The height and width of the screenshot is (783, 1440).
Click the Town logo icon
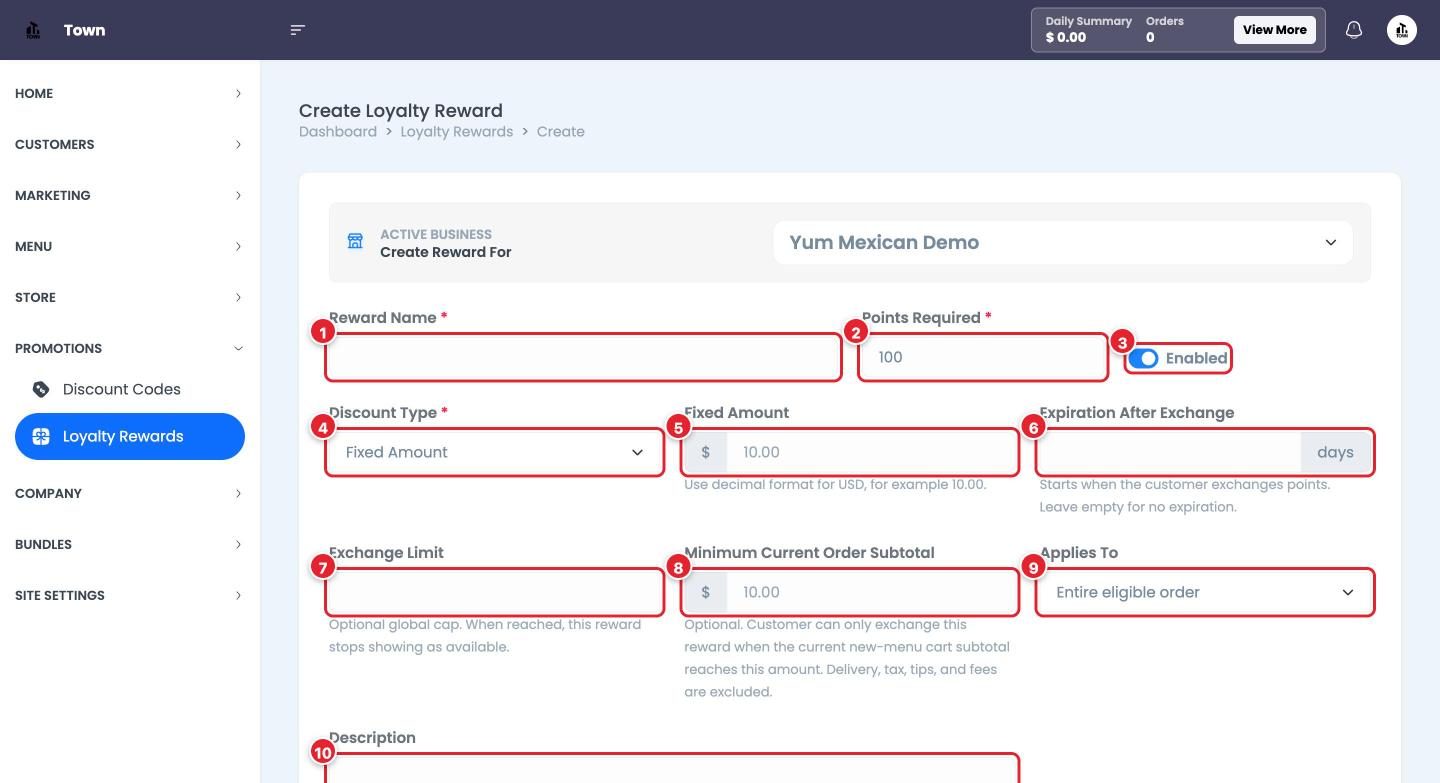pos(33,30)
